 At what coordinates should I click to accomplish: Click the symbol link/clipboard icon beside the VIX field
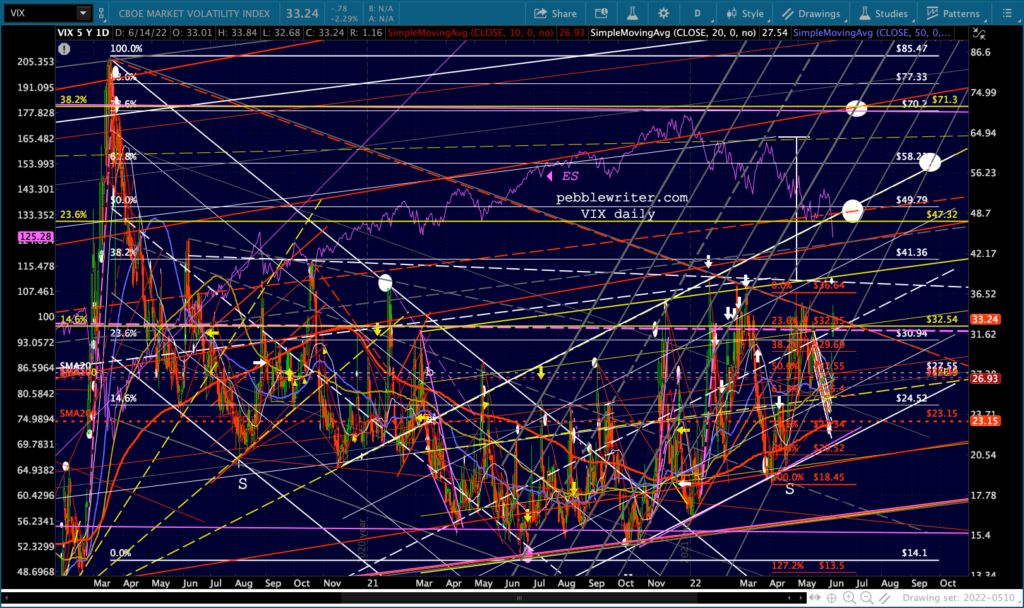pyautogui.click(x=101, y=13)
